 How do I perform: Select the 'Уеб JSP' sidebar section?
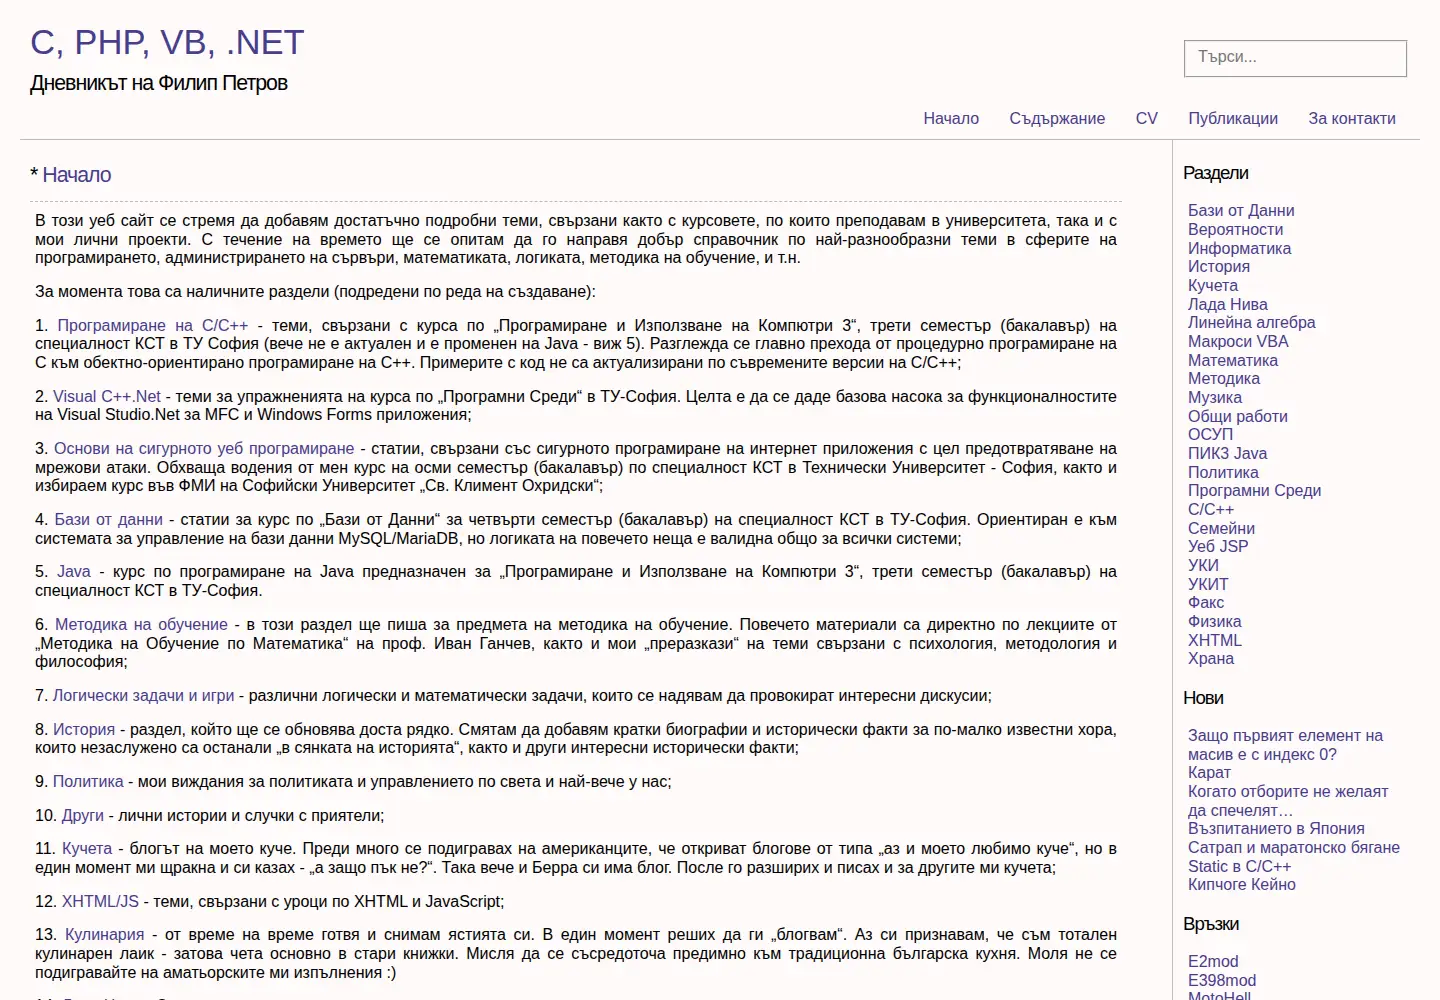coord(1218,546)
